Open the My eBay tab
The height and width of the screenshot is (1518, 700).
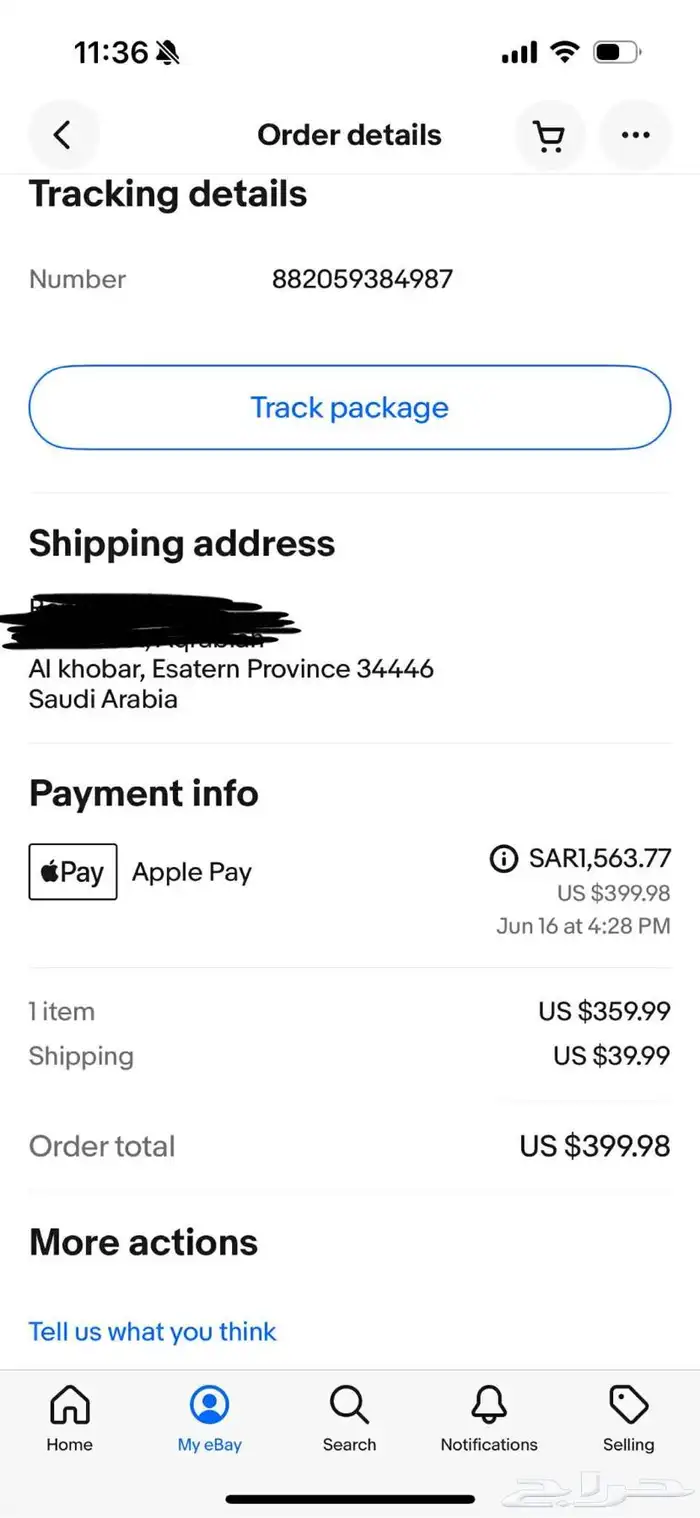click(210, 1416)
